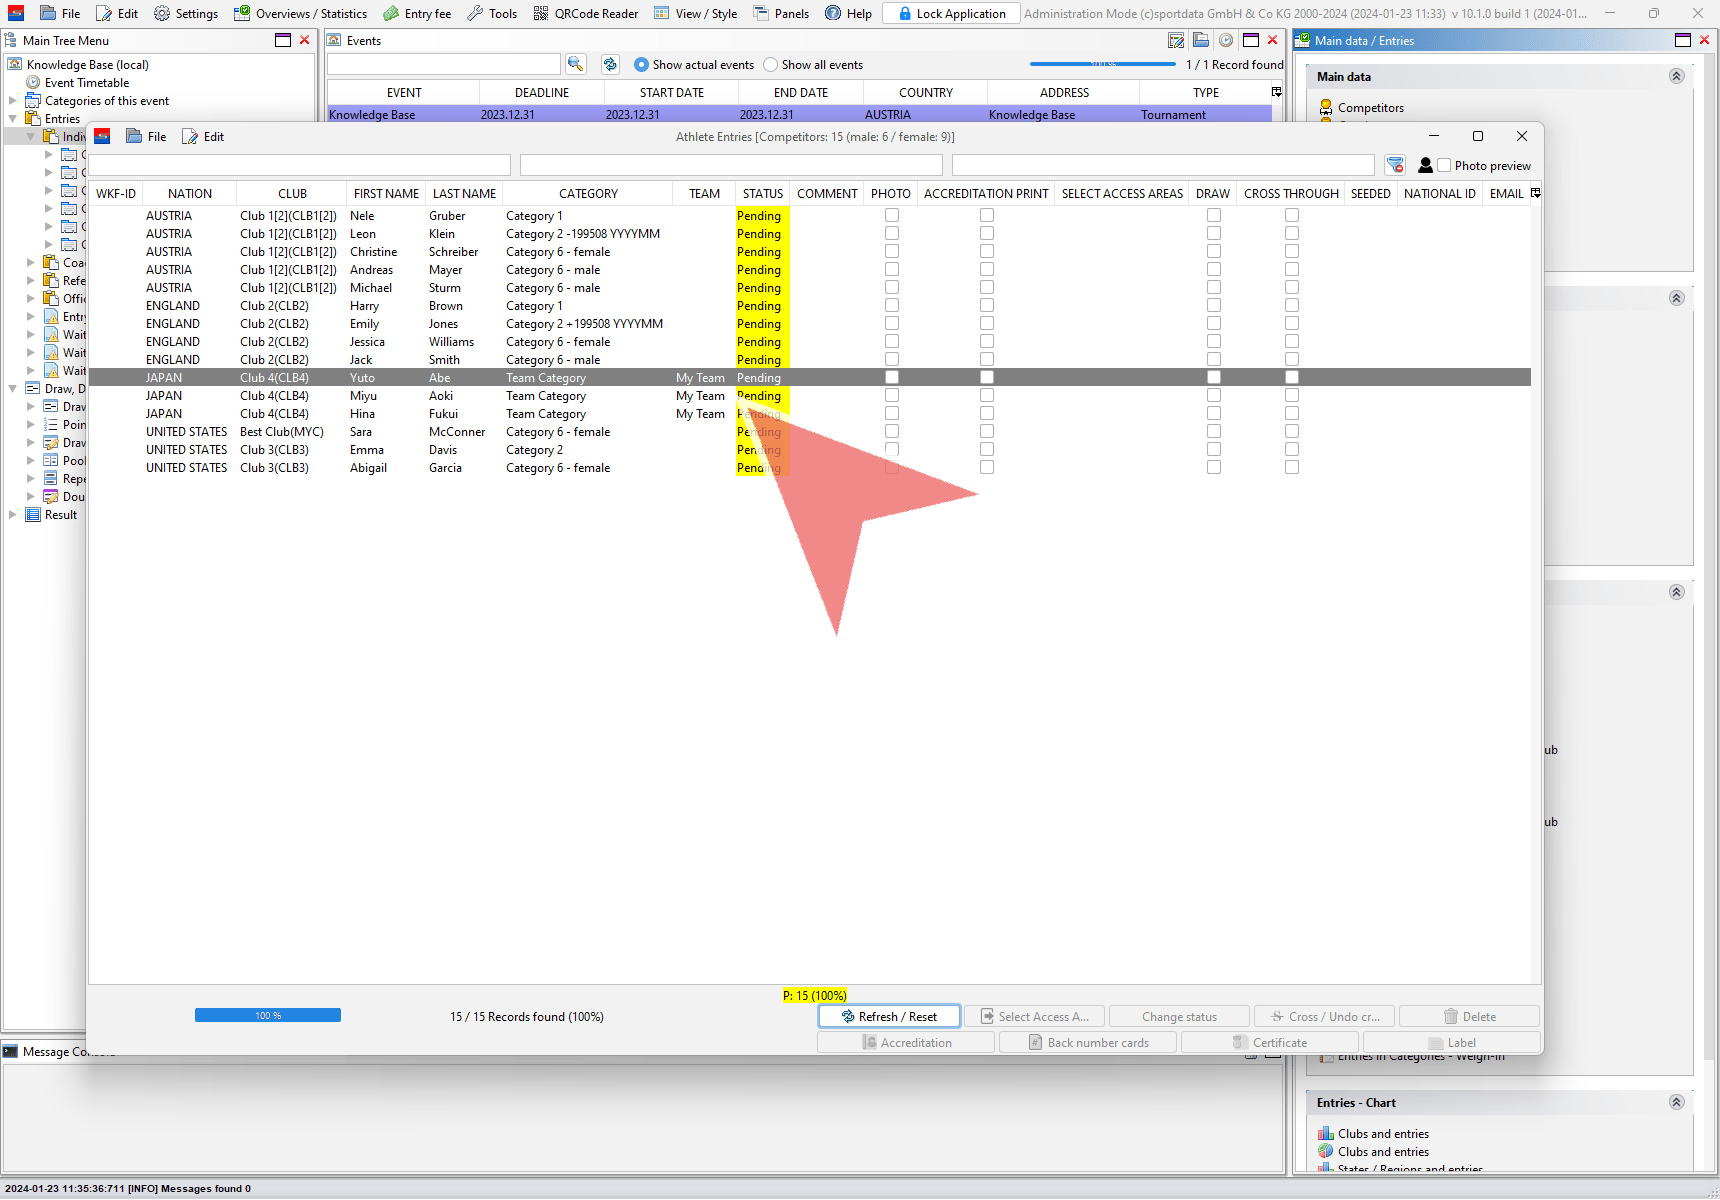The width and height of the screenshot is (1720, 1200).
Task: Open the event timetable clock icon in Events header
Action: click(1225, 40)
